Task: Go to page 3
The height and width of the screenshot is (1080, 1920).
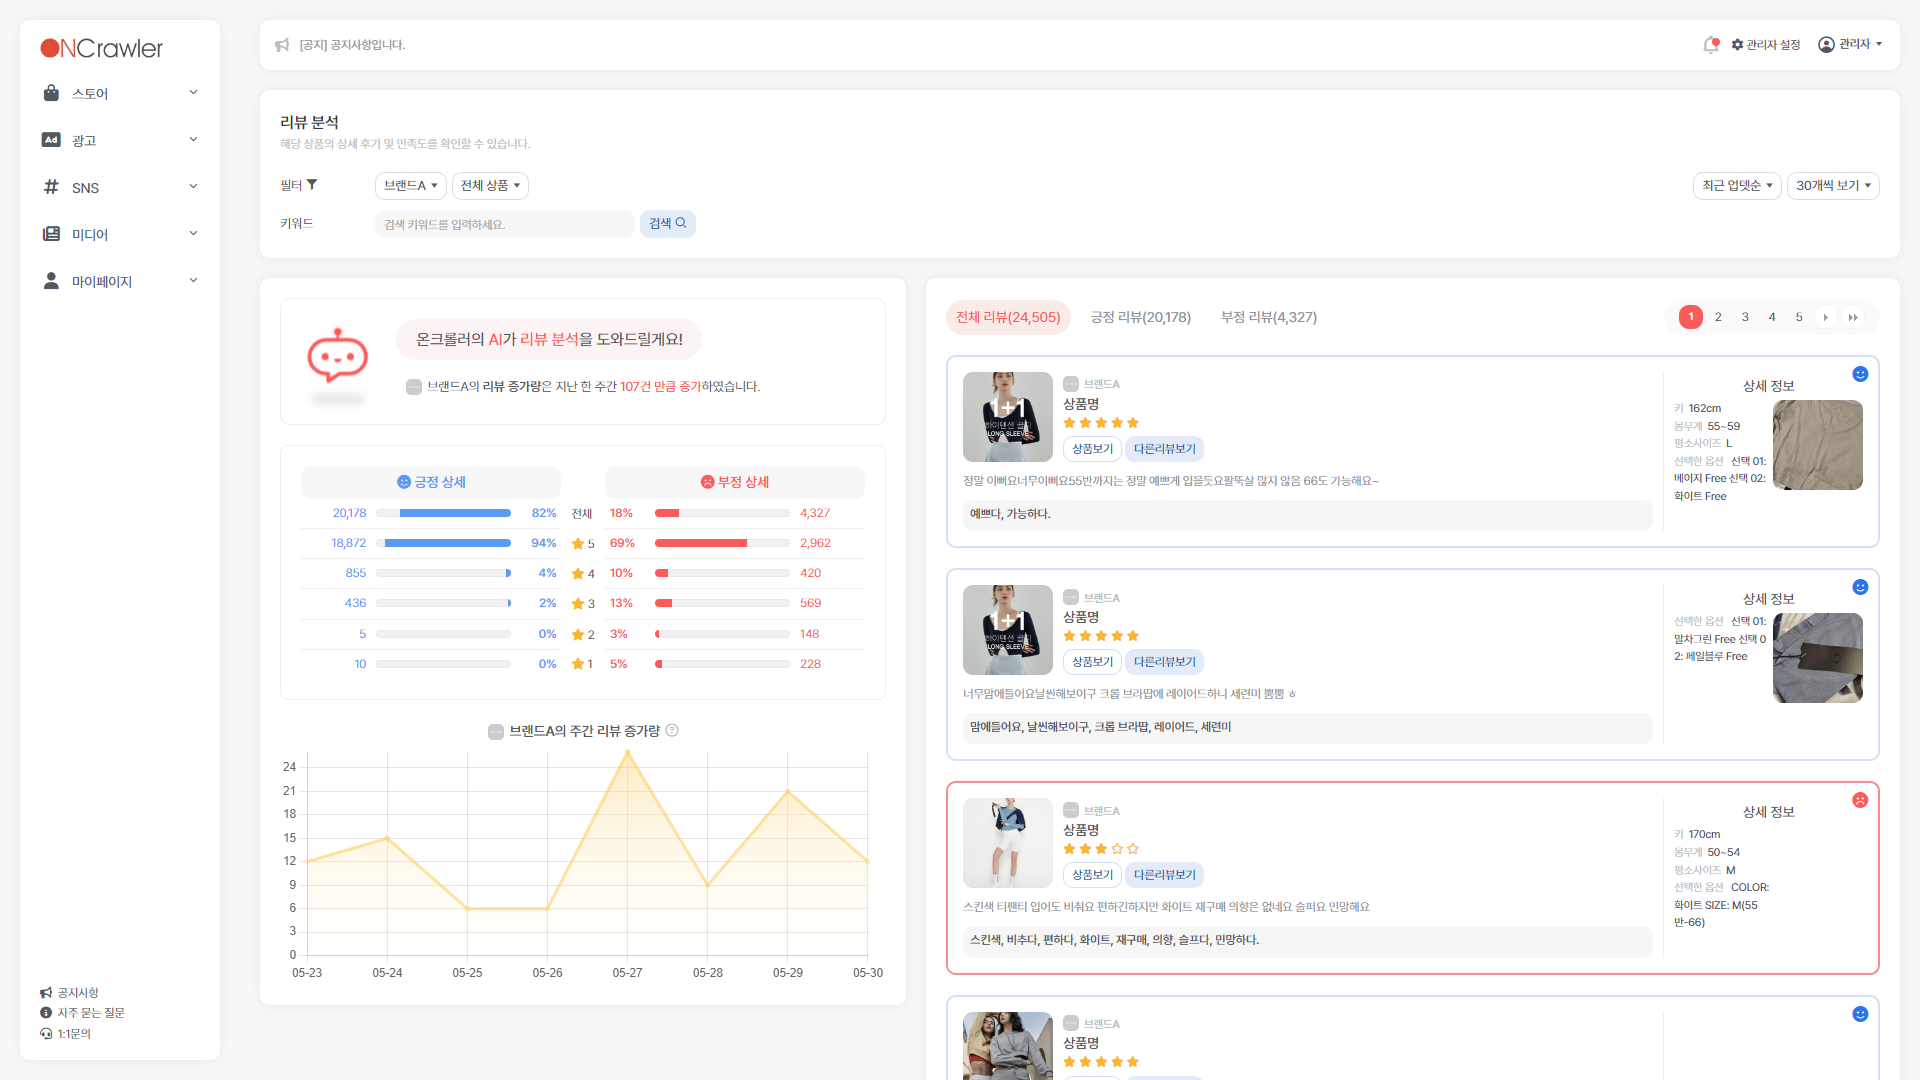Action: tap(1745, 318)
